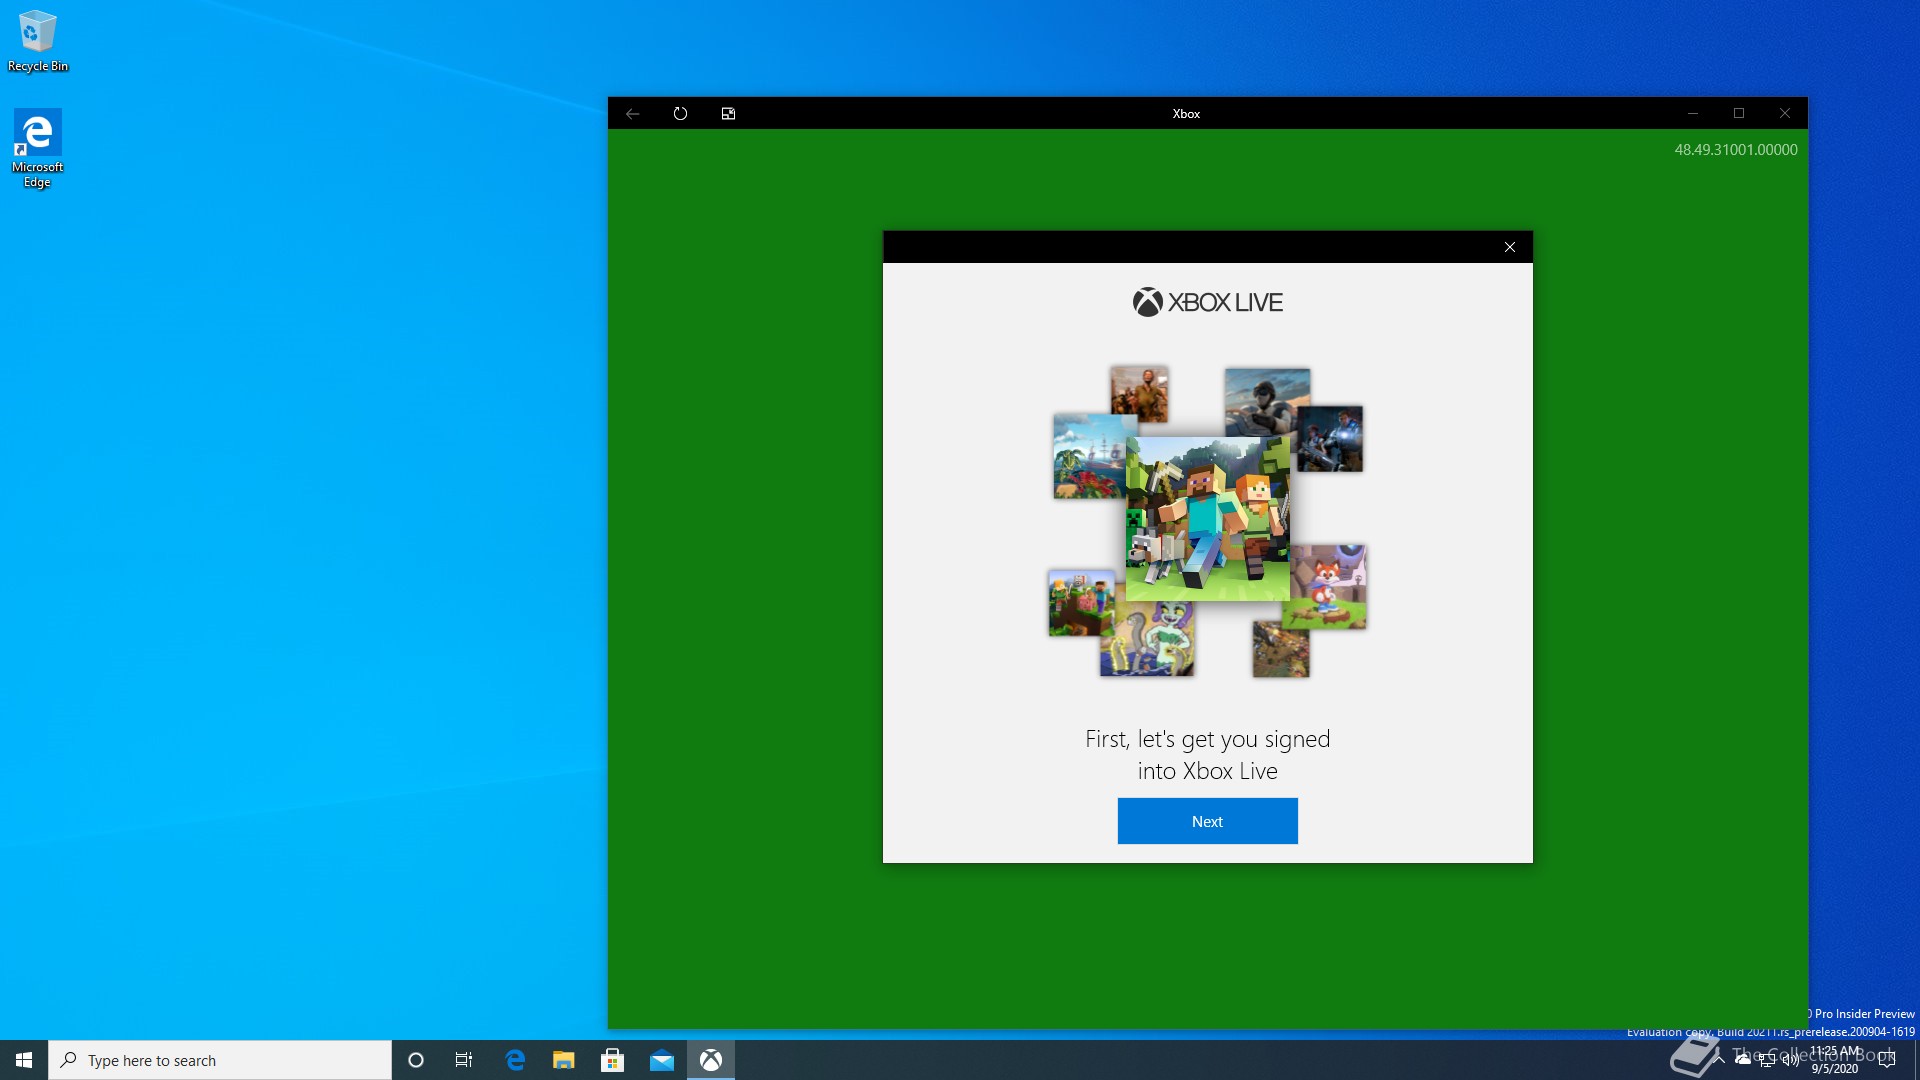This screenshot has width=1920, height=1080.
Task: Open the clock showing 11:25 AM
Action: click(x=1834, y=1060)
